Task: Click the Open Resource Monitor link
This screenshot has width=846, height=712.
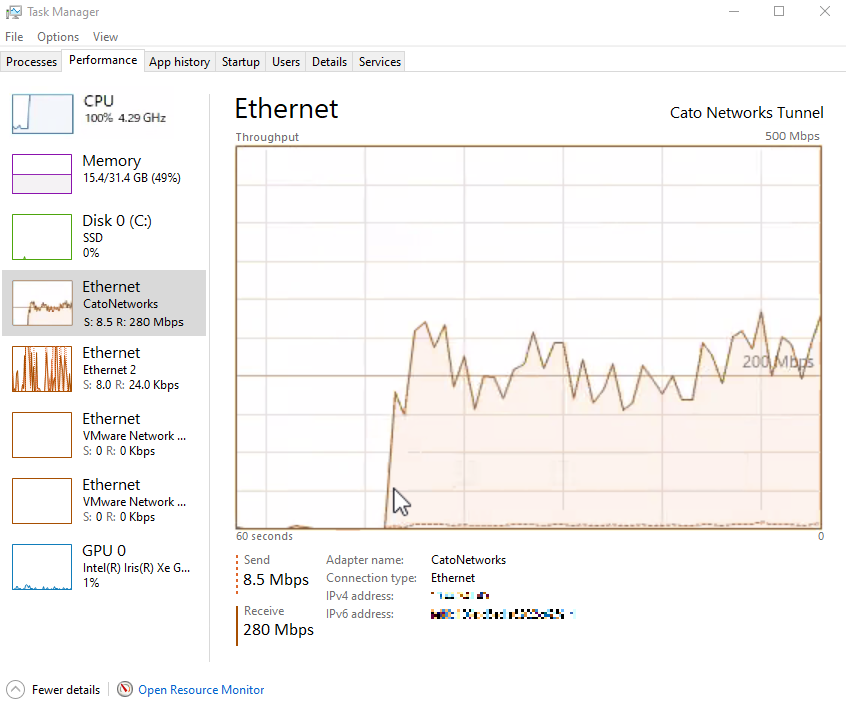Action: 201,690
